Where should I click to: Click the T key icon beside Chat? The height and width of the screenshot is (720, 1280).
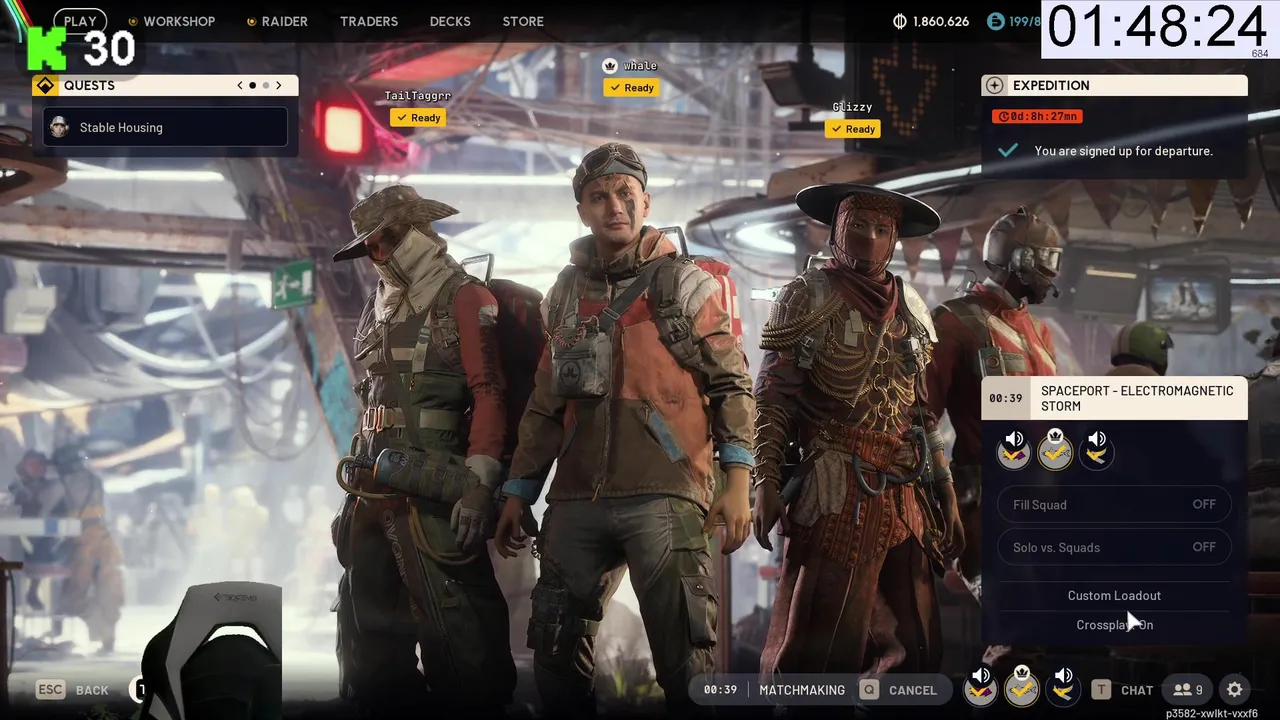pos(1101,690)
